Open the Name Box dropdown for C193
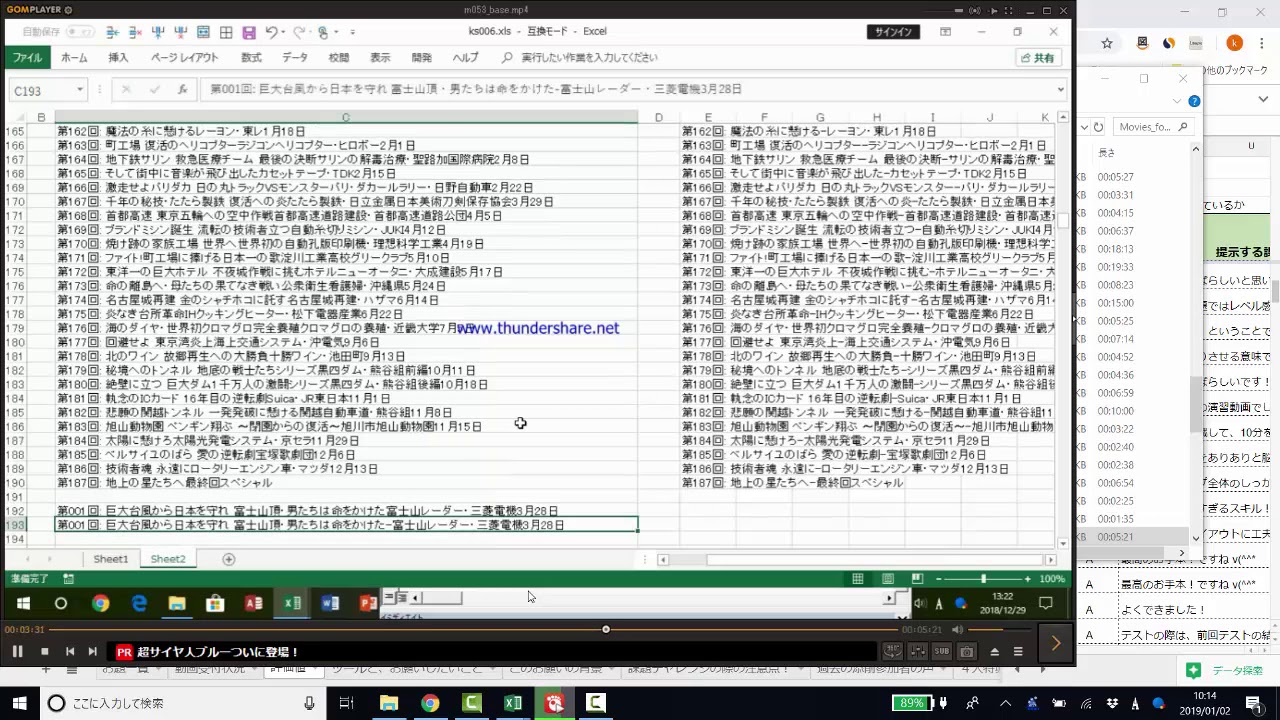This screenshot has height=720, width=1280. click(x=79, y=90)
